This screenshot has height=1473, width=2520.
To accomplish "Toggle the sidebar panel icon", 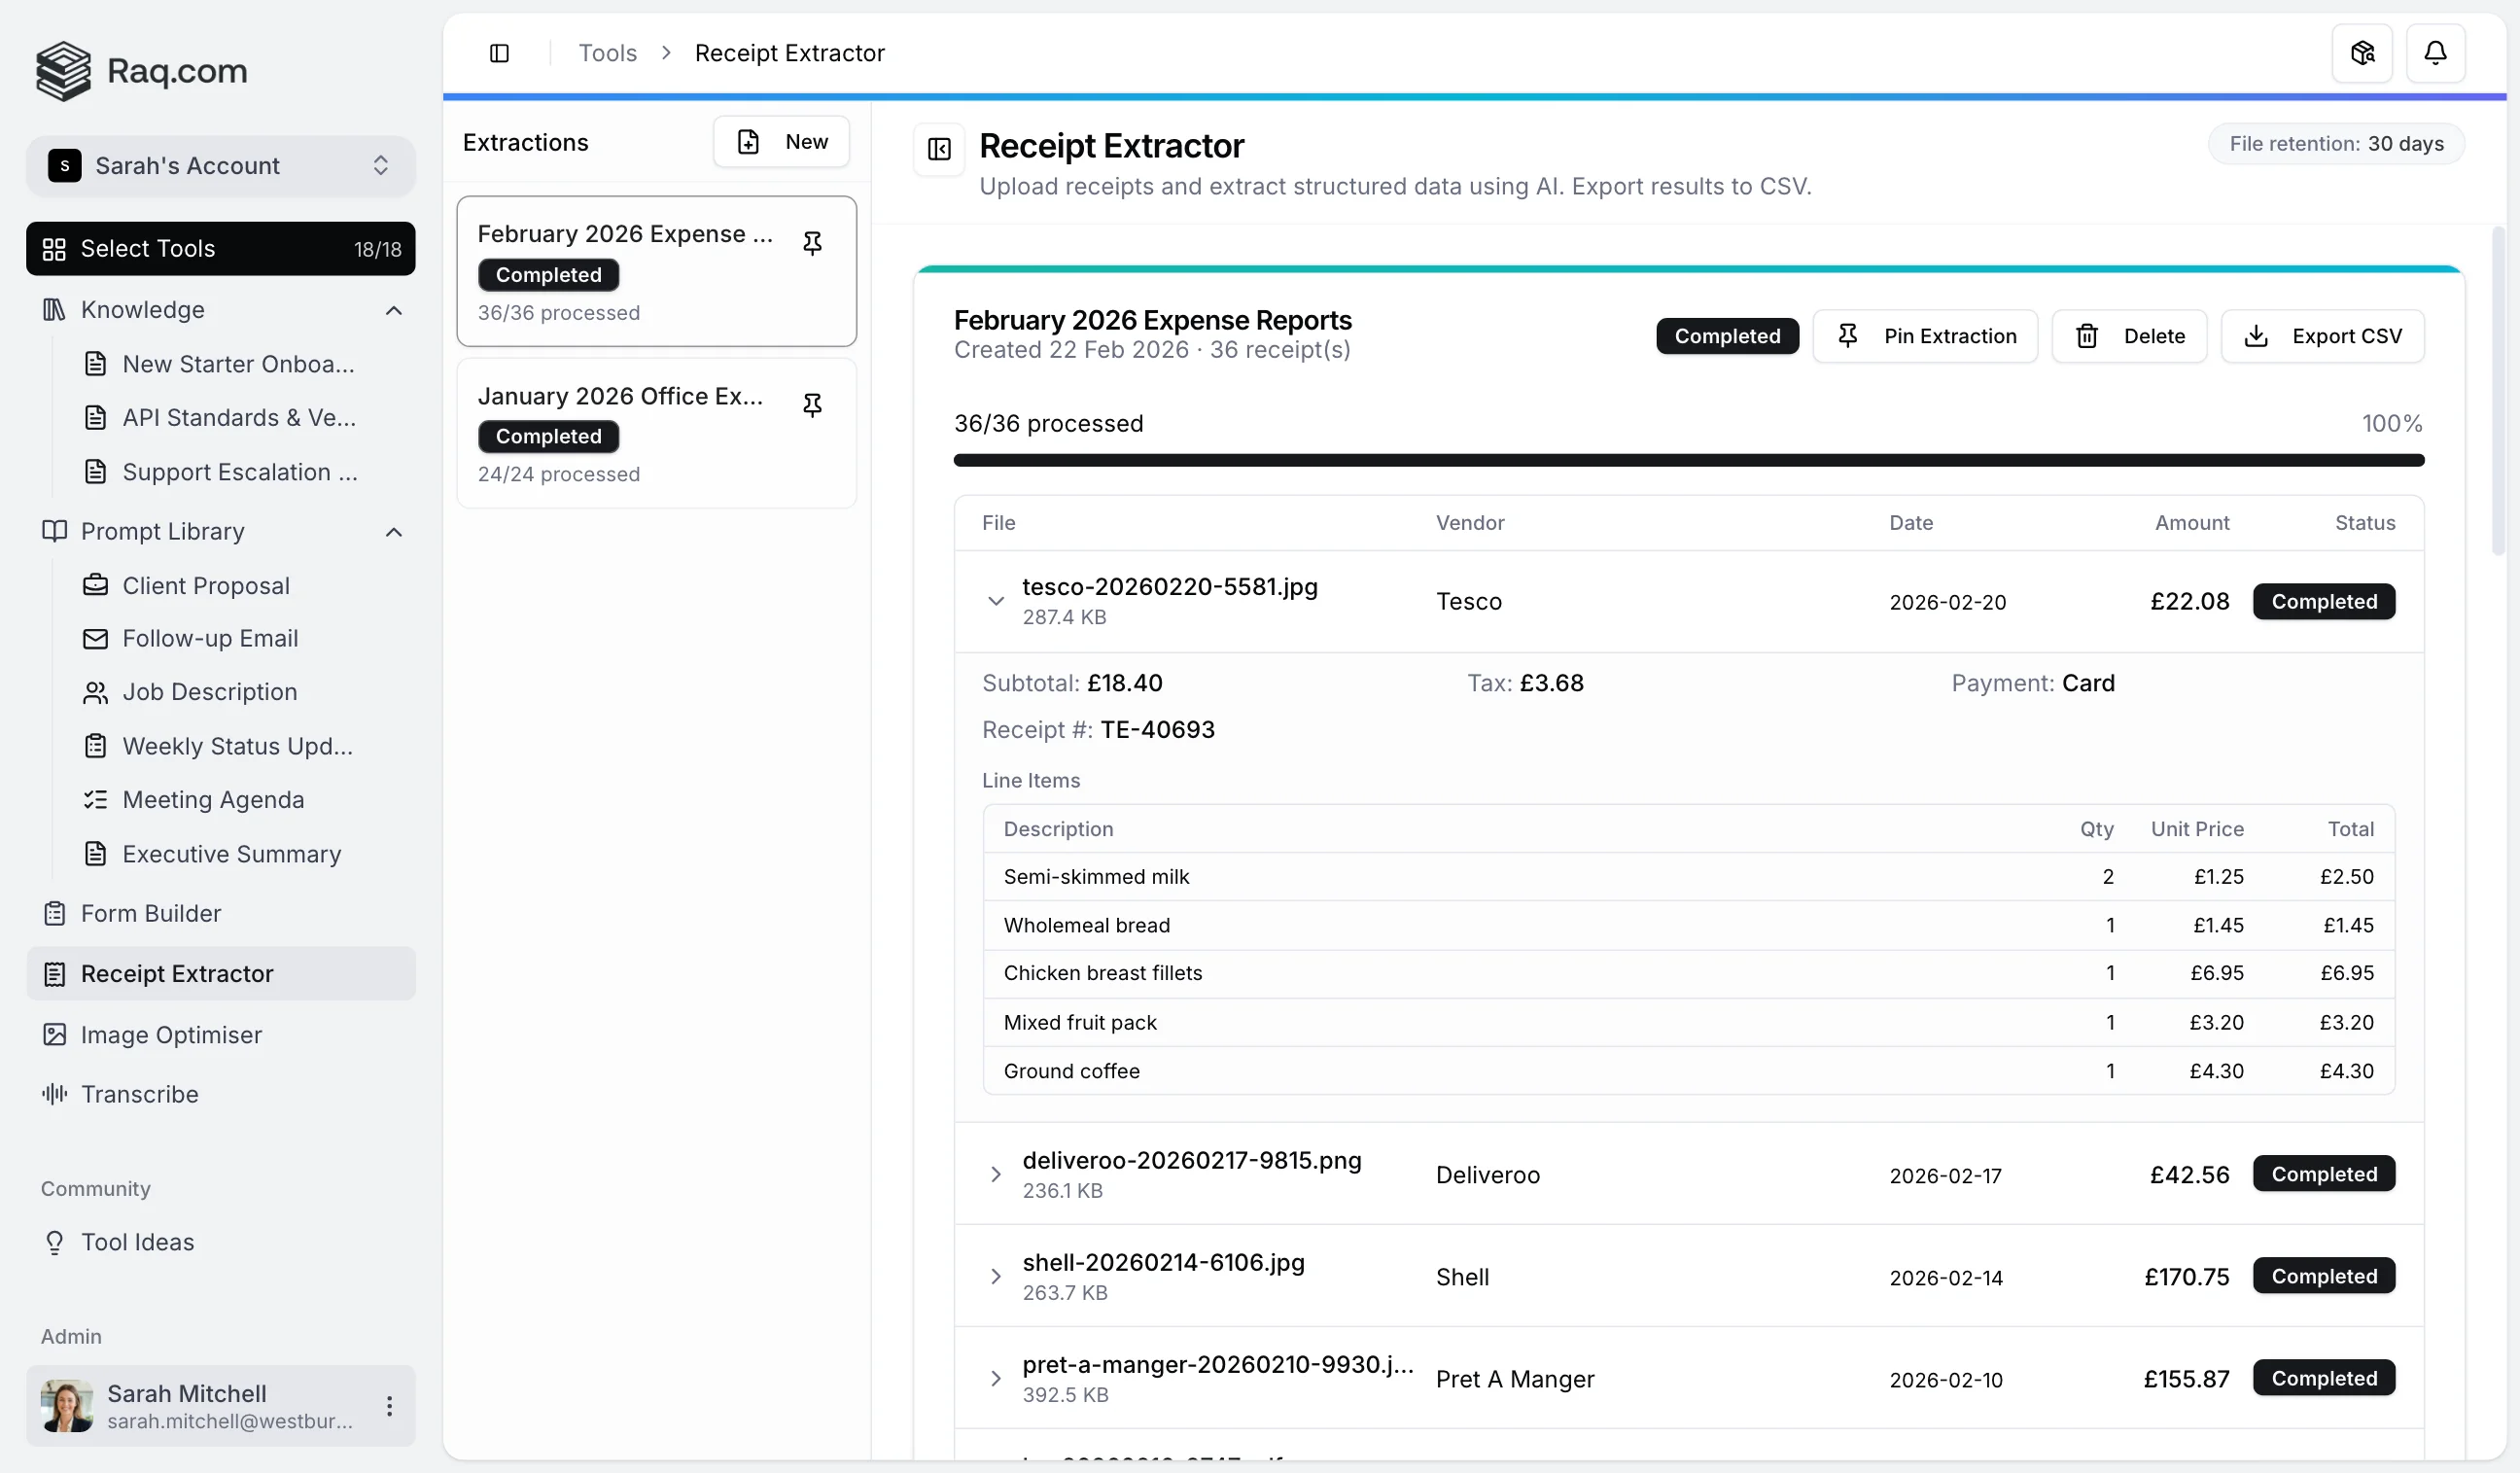I will click(x=499, y=53).
